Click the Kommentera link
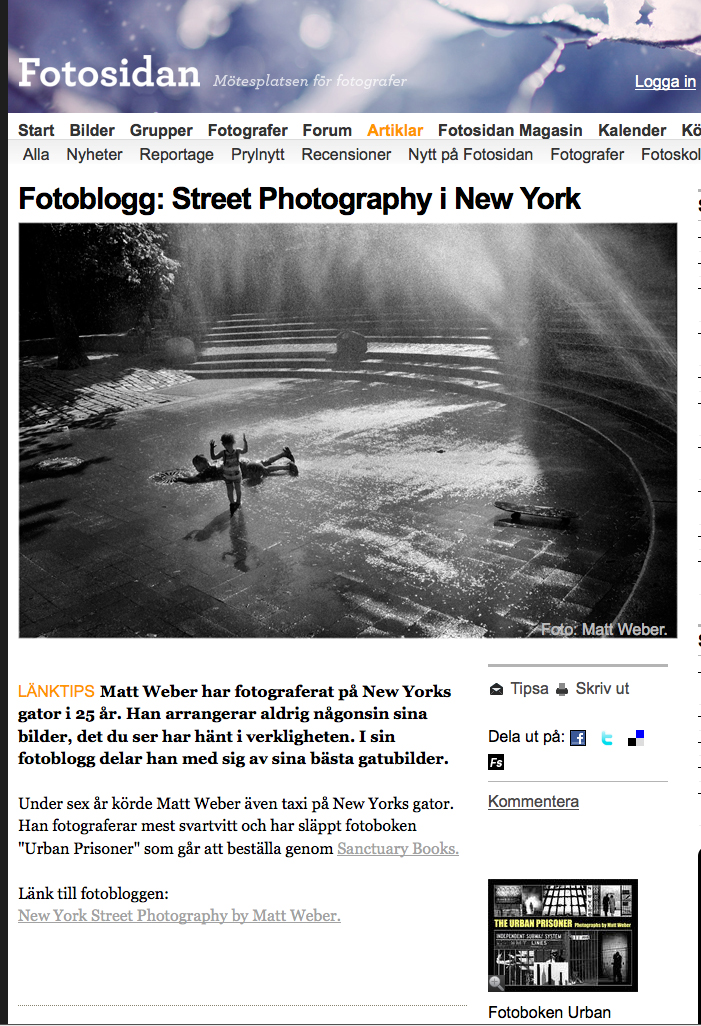 click(533, 802)
